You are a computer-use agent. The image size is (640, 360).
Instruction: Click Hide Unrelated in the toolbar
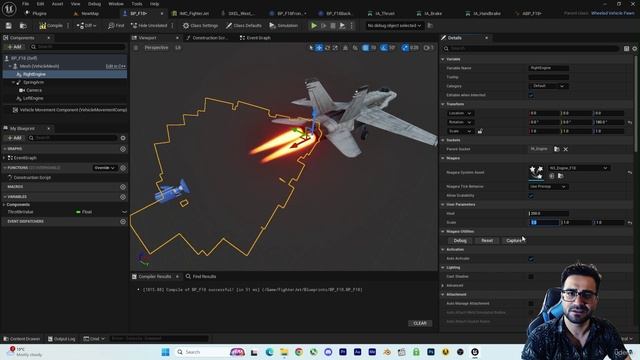[x=149, y=25]
